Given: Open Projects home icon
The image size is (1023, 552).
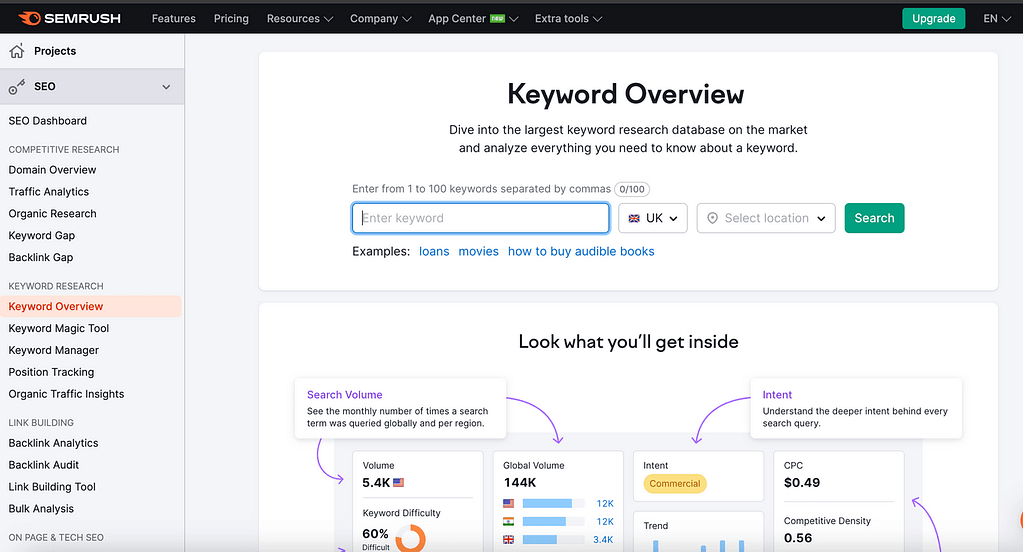Looking at the screenshot, I should tap(17, 51).
